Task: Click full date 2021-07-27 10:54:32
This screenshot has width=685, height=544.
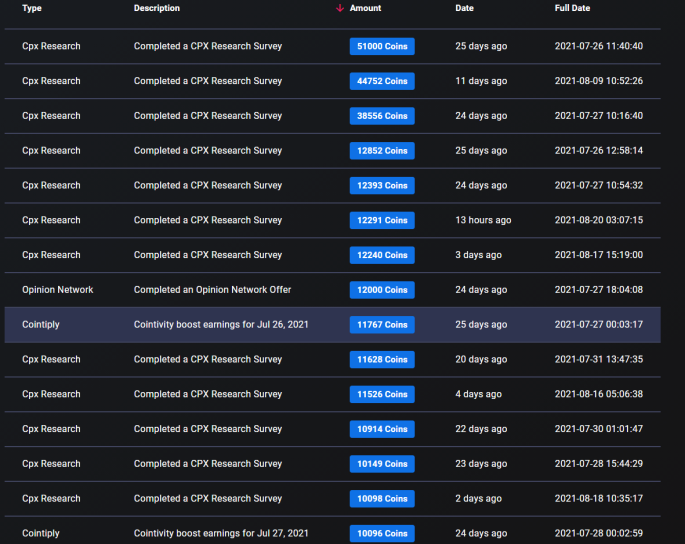Action: (x=599, y=185)
